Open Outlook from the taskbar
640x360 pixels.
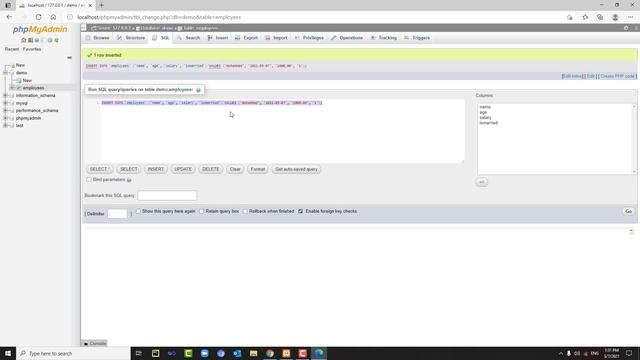(237, 353)
